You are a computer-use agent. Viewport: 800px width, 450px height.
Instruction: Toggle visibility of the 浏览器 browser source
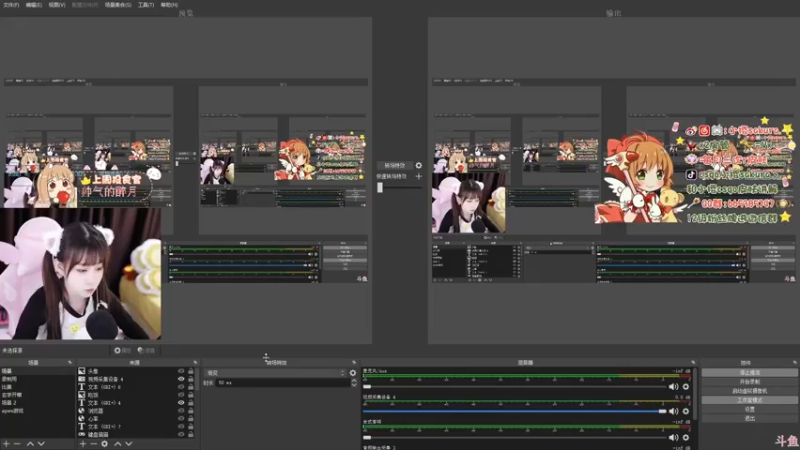tap(181, 411)
